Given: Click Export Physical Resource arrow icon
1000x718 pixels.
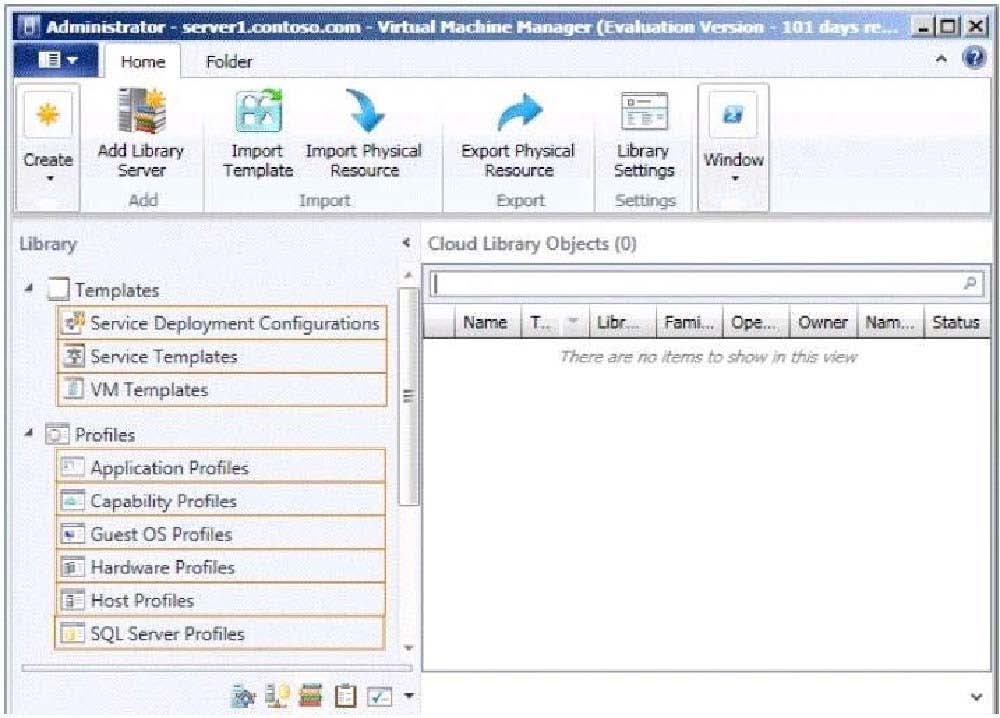Looking at the screenshot, I should pos(519,112).
